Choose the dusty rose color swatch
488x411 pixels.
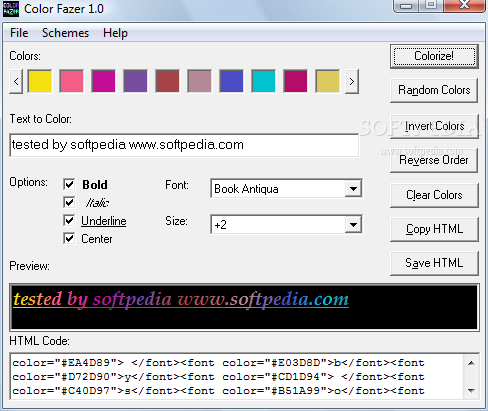click(199, 81)
